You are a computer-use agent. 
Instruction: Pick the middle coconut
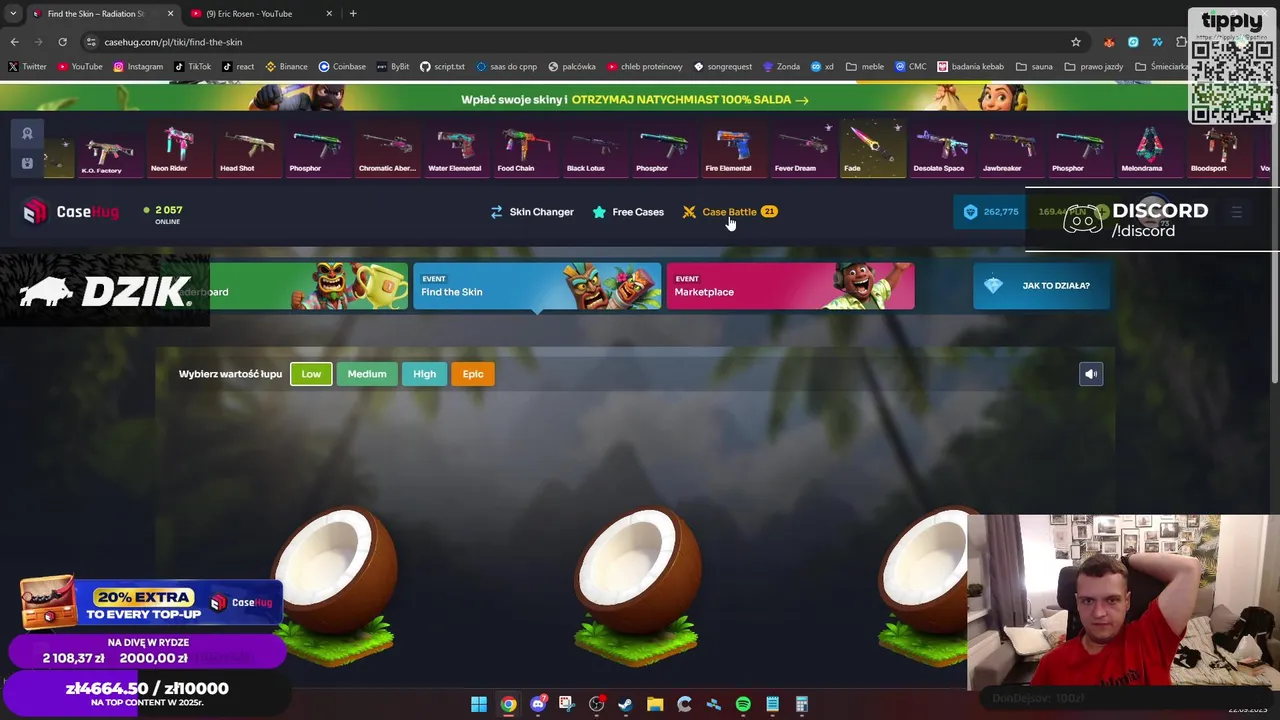[637, 585]
